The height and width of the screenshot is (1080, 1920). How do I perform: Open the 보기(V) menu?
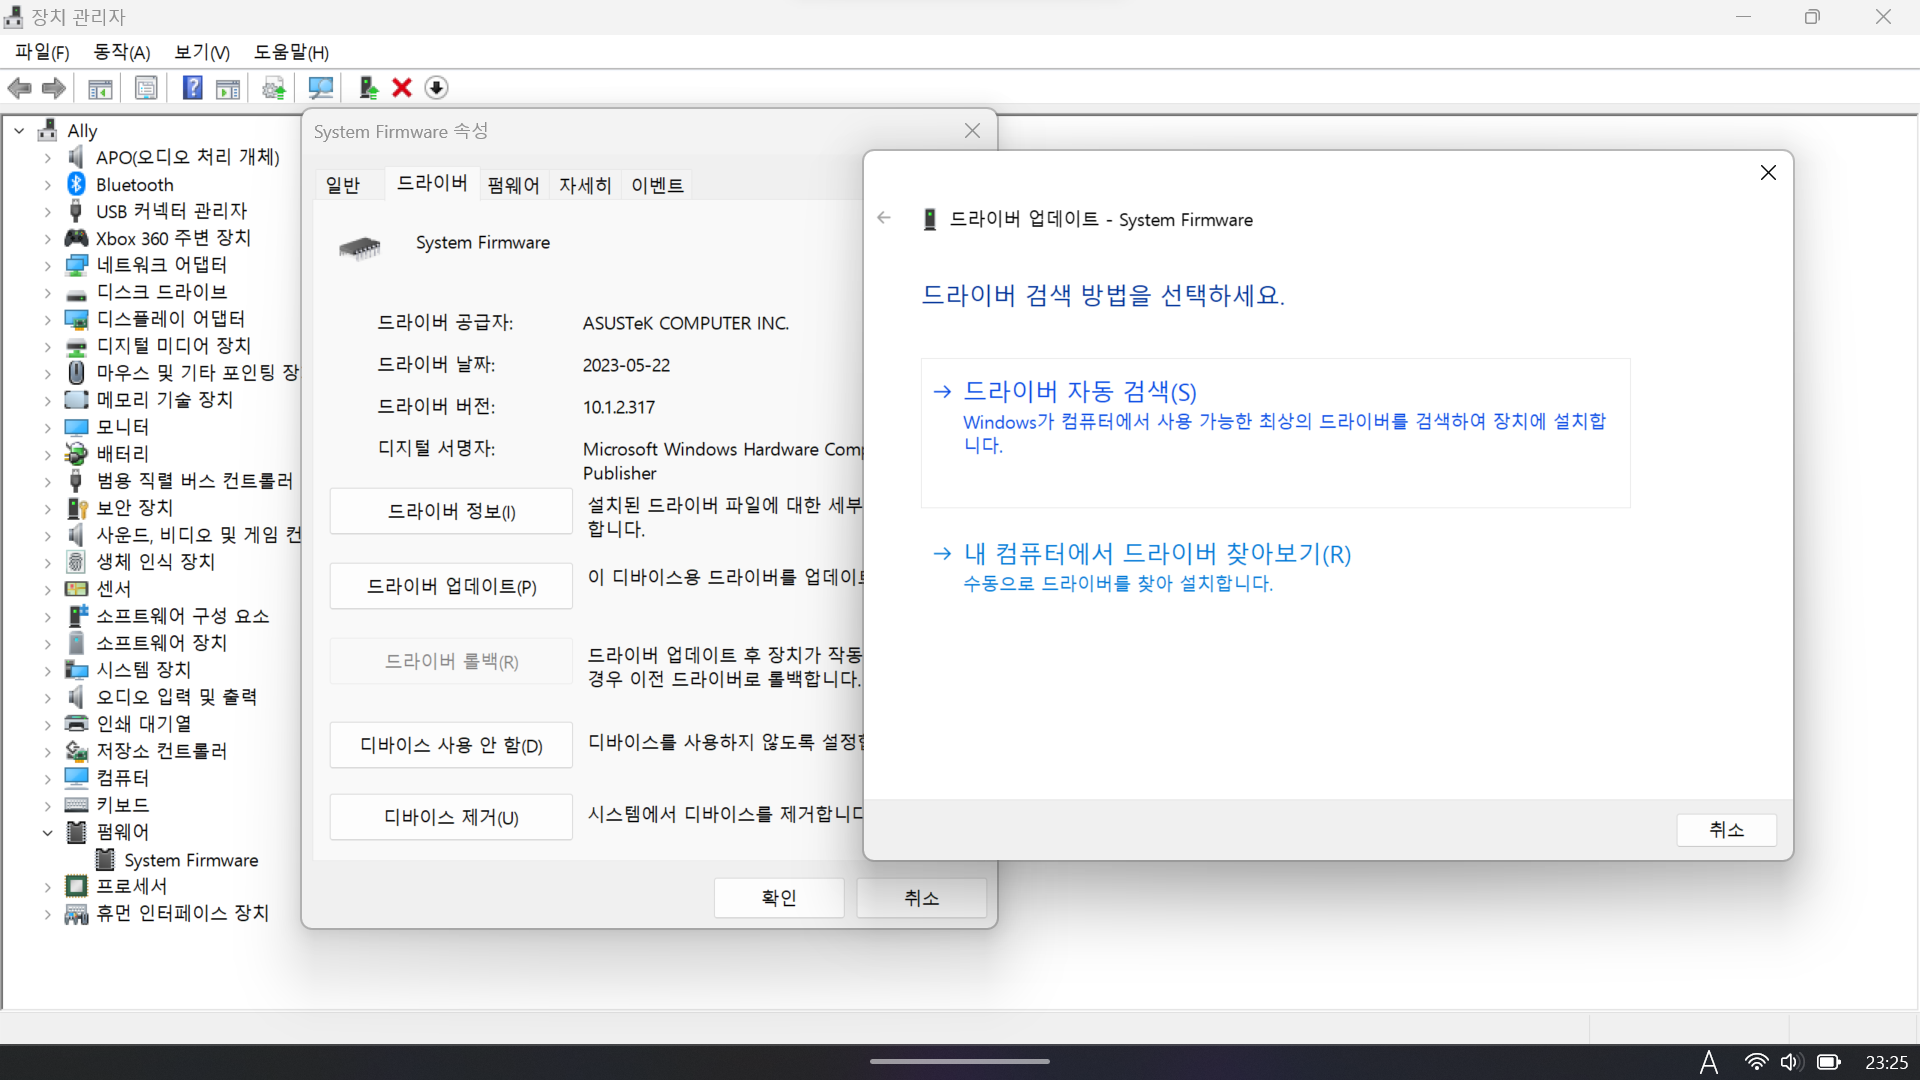click(202, 52)
